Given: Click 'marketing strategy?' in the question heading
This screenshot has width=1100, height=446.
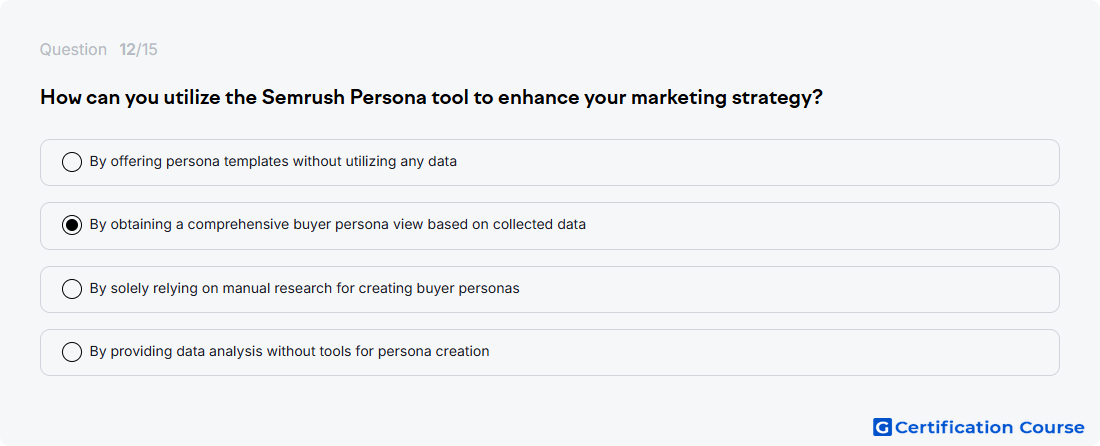Looking at the screenshot, I should coord(727,98).
